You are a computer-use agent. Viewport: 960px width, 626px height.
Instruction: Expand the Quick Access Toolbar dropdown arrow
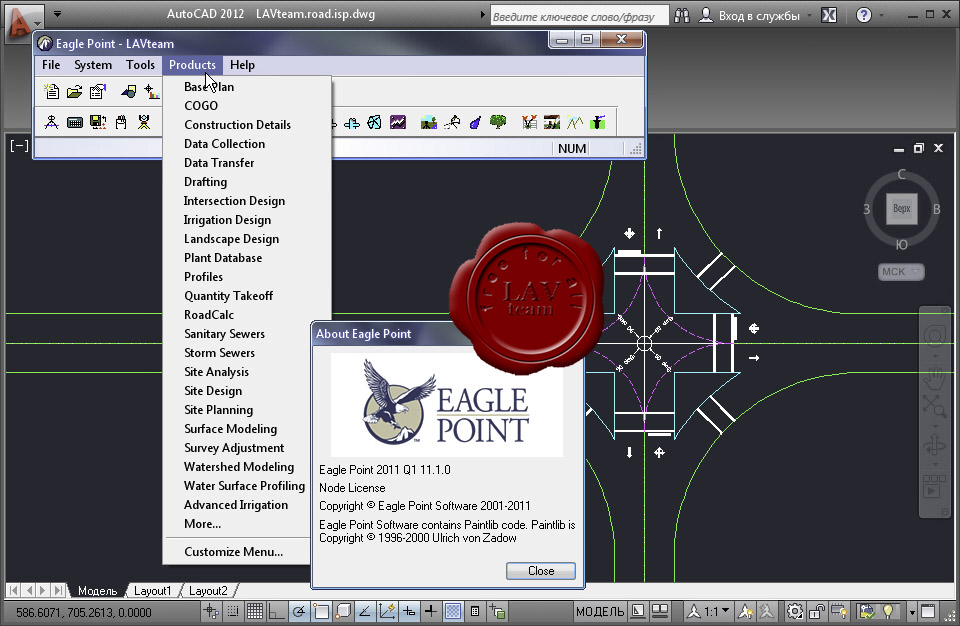57,13
